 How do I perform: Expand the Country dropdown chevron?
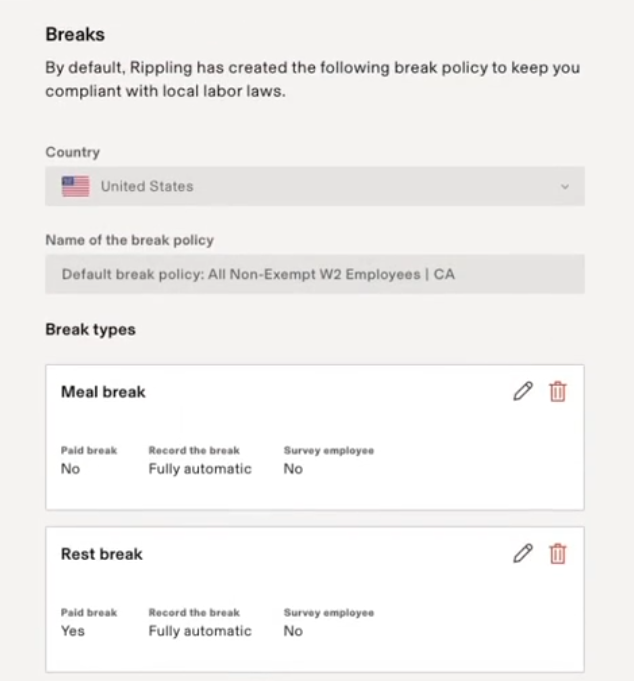pyautogui.click(x=565, y=187)
